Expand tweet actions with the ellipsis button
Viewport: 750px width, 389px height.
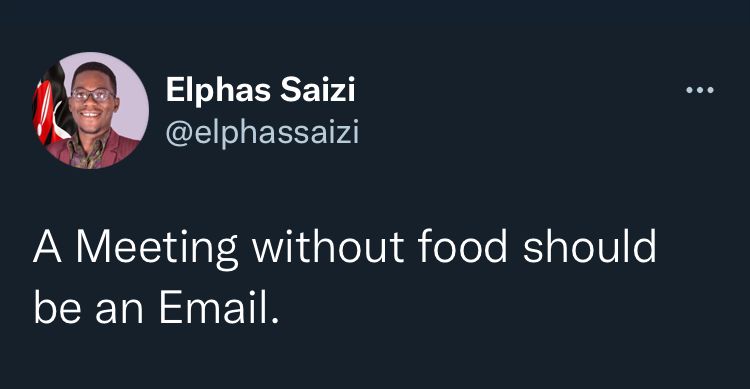coord(700,90)
